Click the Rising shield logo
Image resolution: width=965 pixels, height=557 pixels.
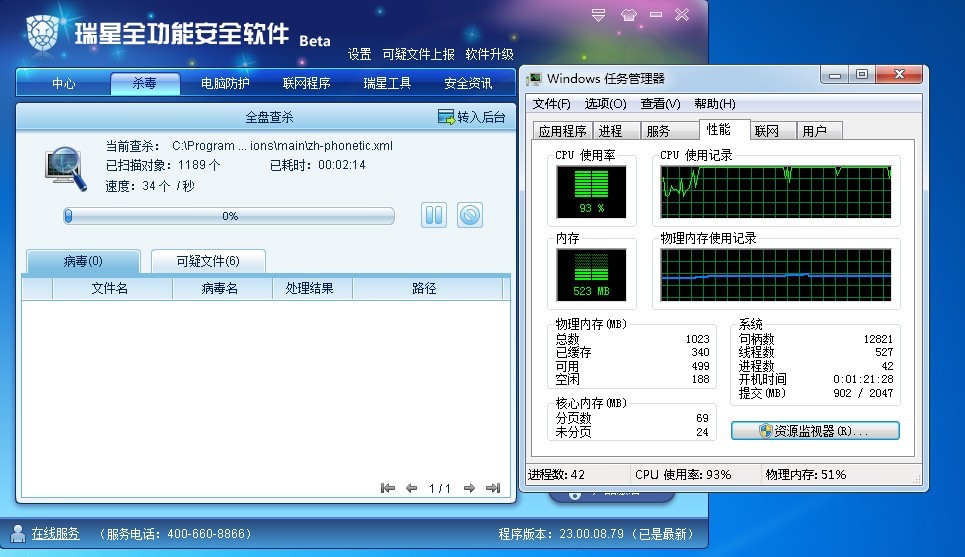pyautogui.click(x=43, y=33)
